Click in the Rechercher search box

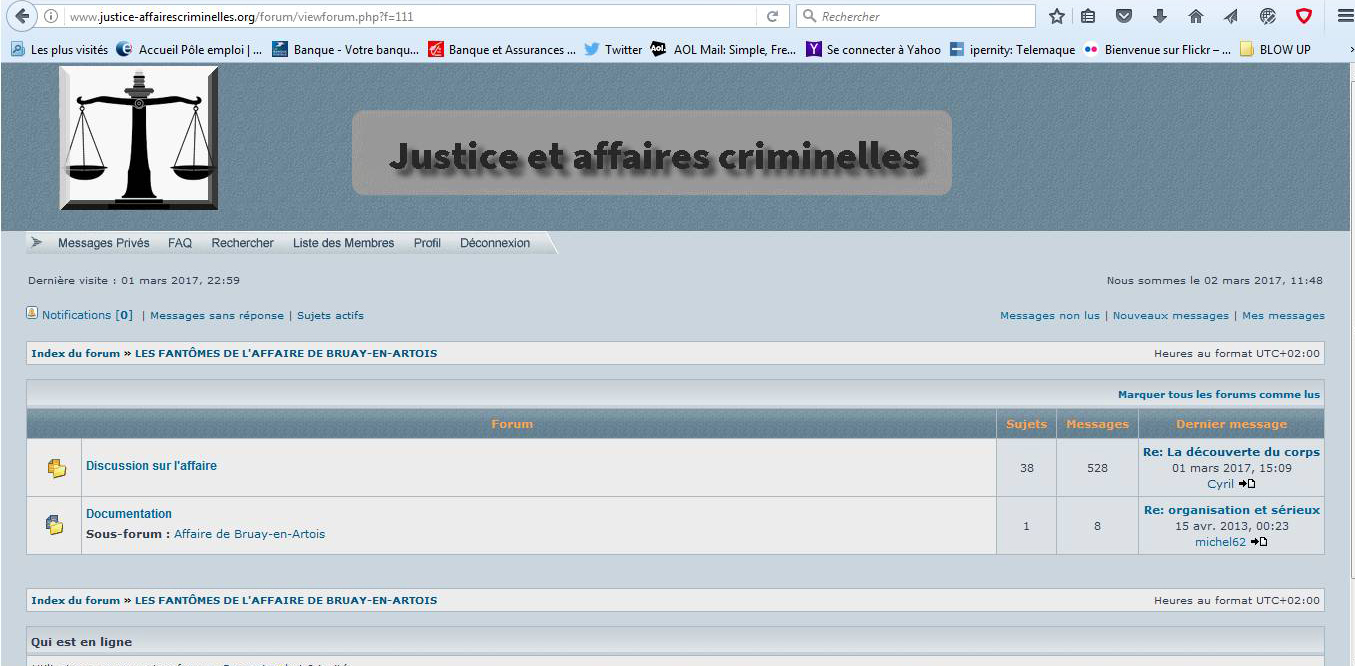point(920,17)
